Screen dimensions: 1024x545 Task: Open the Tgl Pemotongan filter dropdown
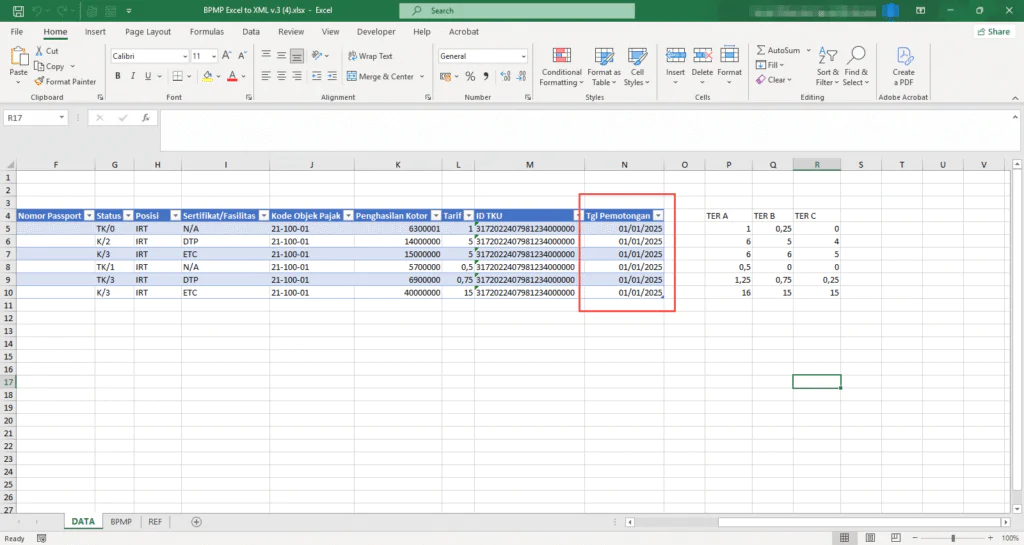(658, 216)
